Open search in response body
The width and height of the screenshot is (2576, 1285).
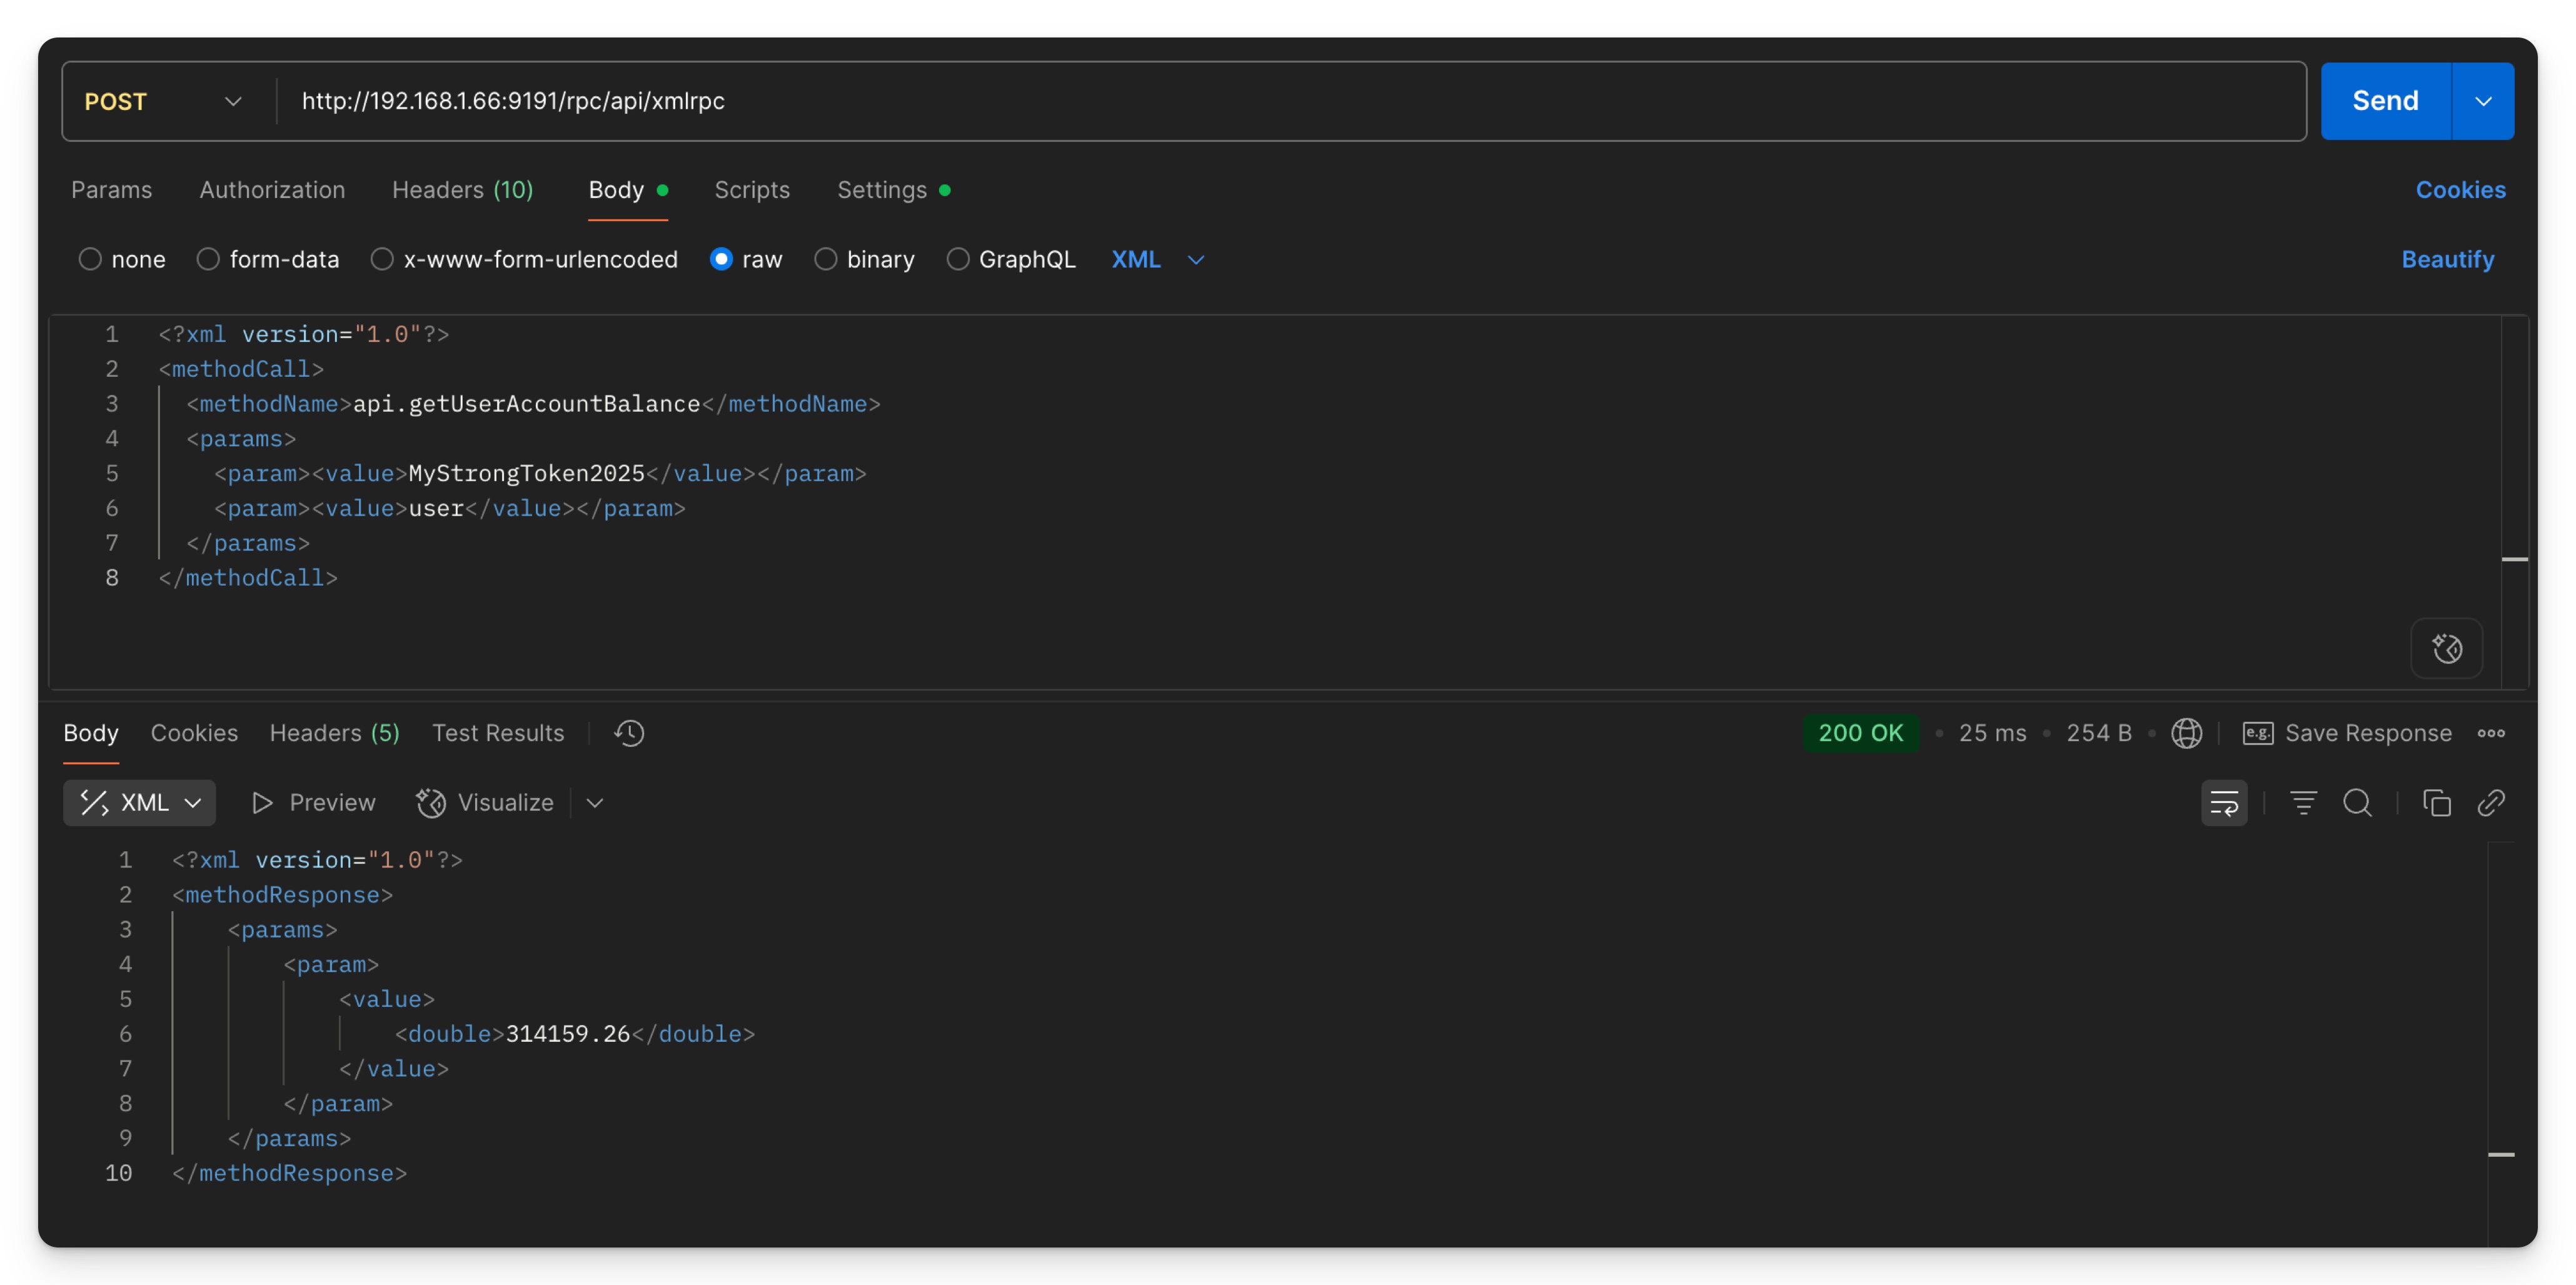pyautogui.click(x=2357, y=803)
